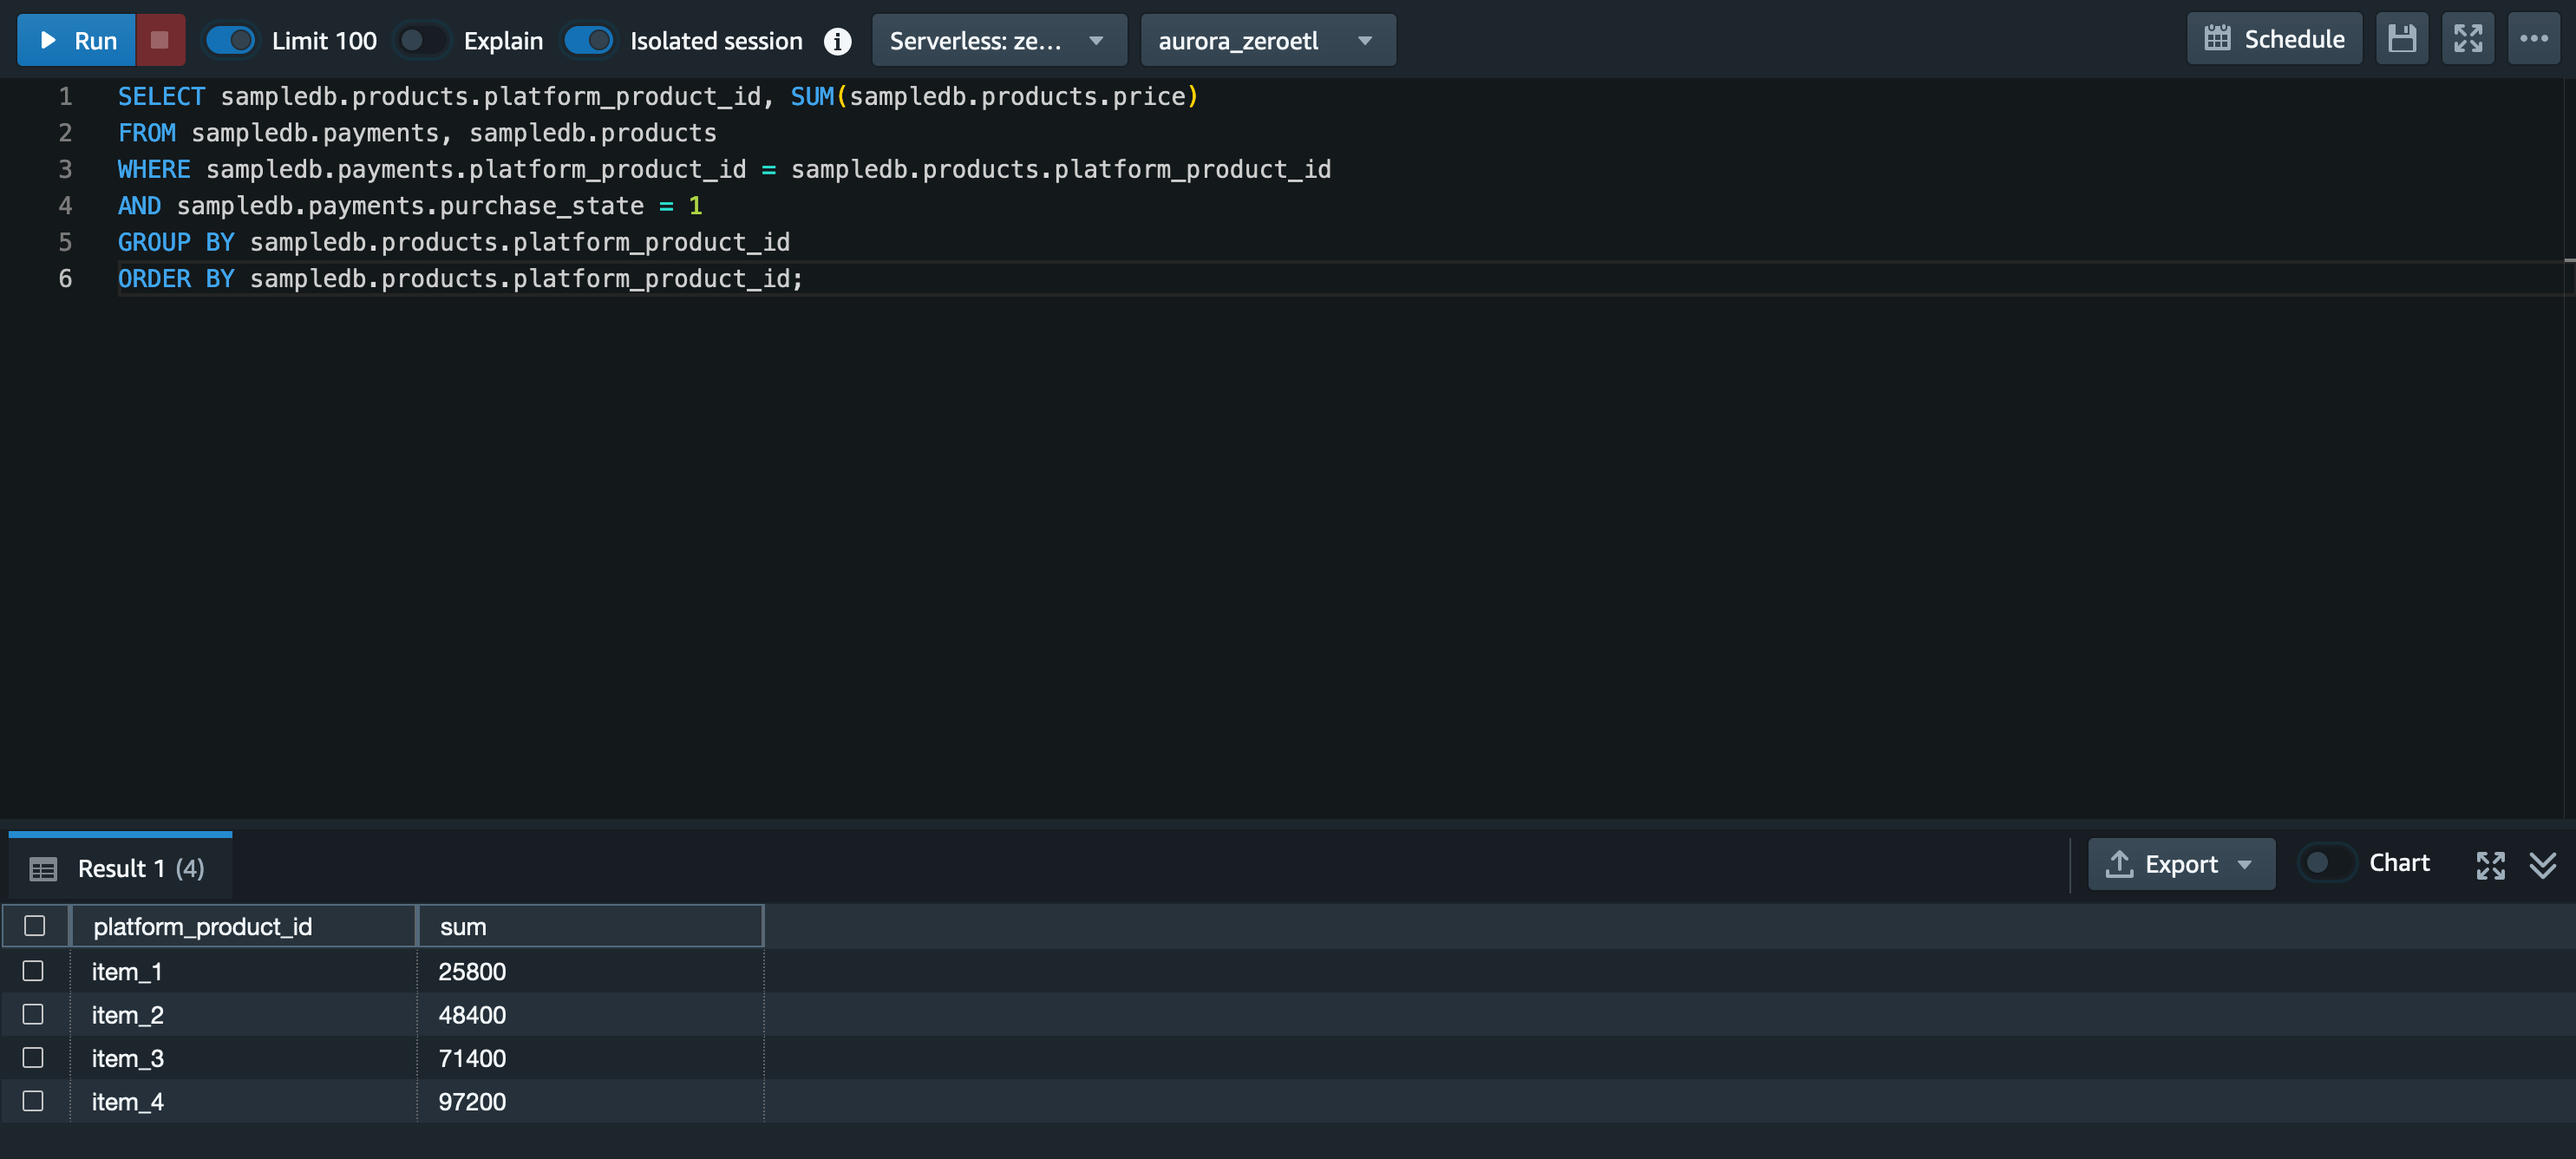Expand results panel to full screen
This screenshot has width=2576, height=1159.
click(2490, 864)
